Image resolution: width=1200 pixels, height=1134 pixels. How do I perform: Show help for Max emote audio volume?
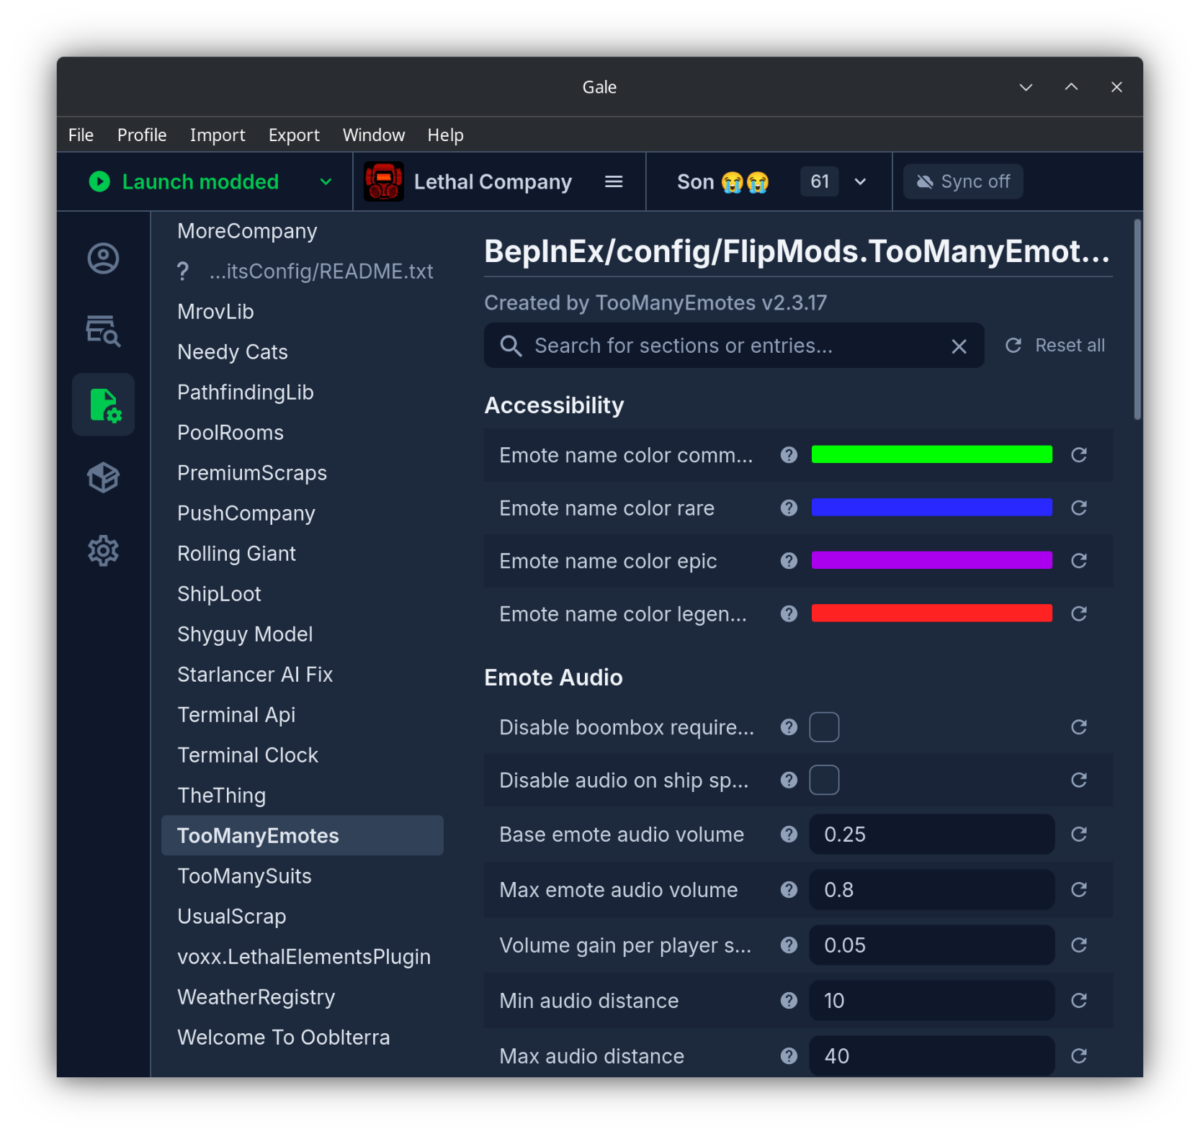(x=789, y=890)
